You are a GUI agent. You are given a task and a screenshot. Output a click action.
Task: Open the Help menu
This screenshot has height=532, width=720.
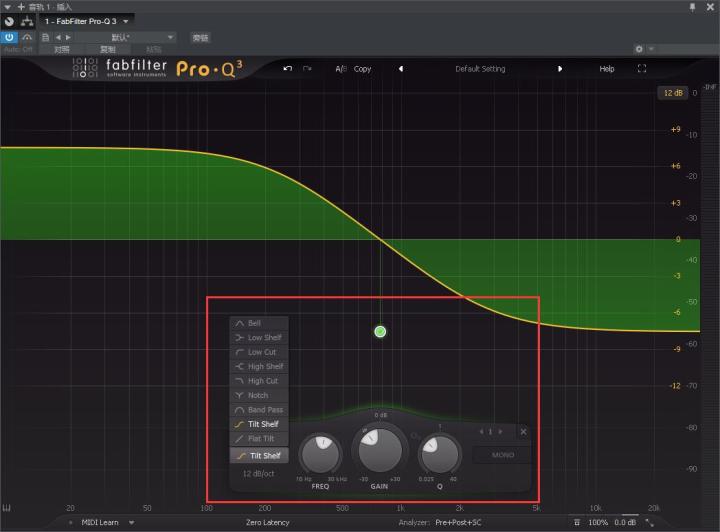coord(607,69)
